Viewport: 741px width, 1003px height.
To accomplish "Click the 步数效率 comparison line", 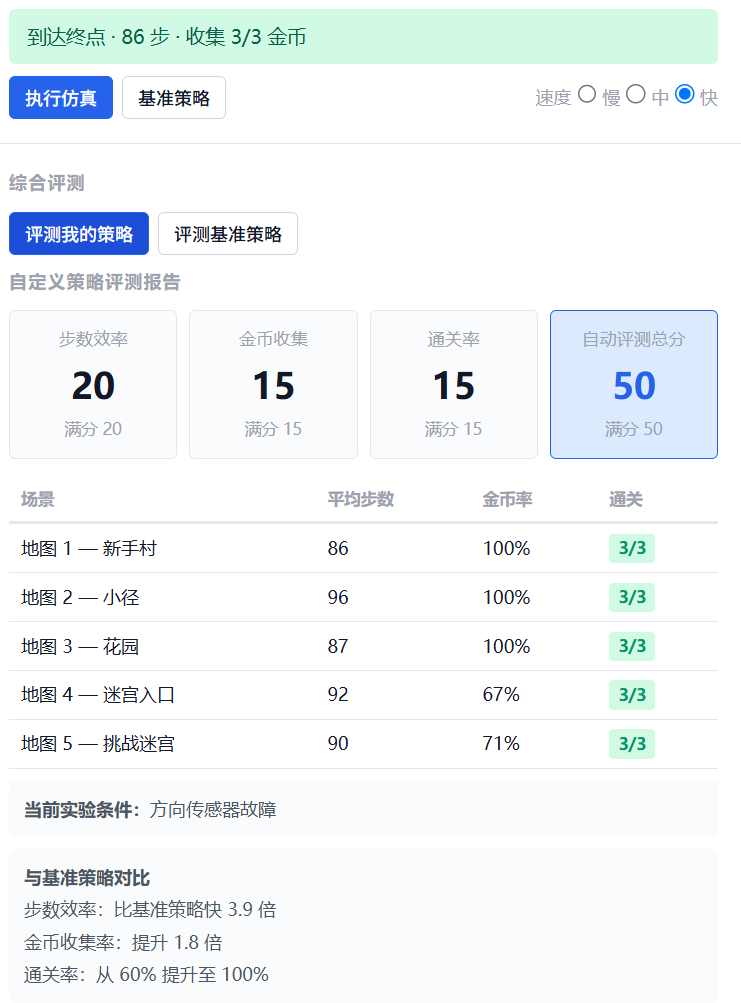I will tap(150, 910).
